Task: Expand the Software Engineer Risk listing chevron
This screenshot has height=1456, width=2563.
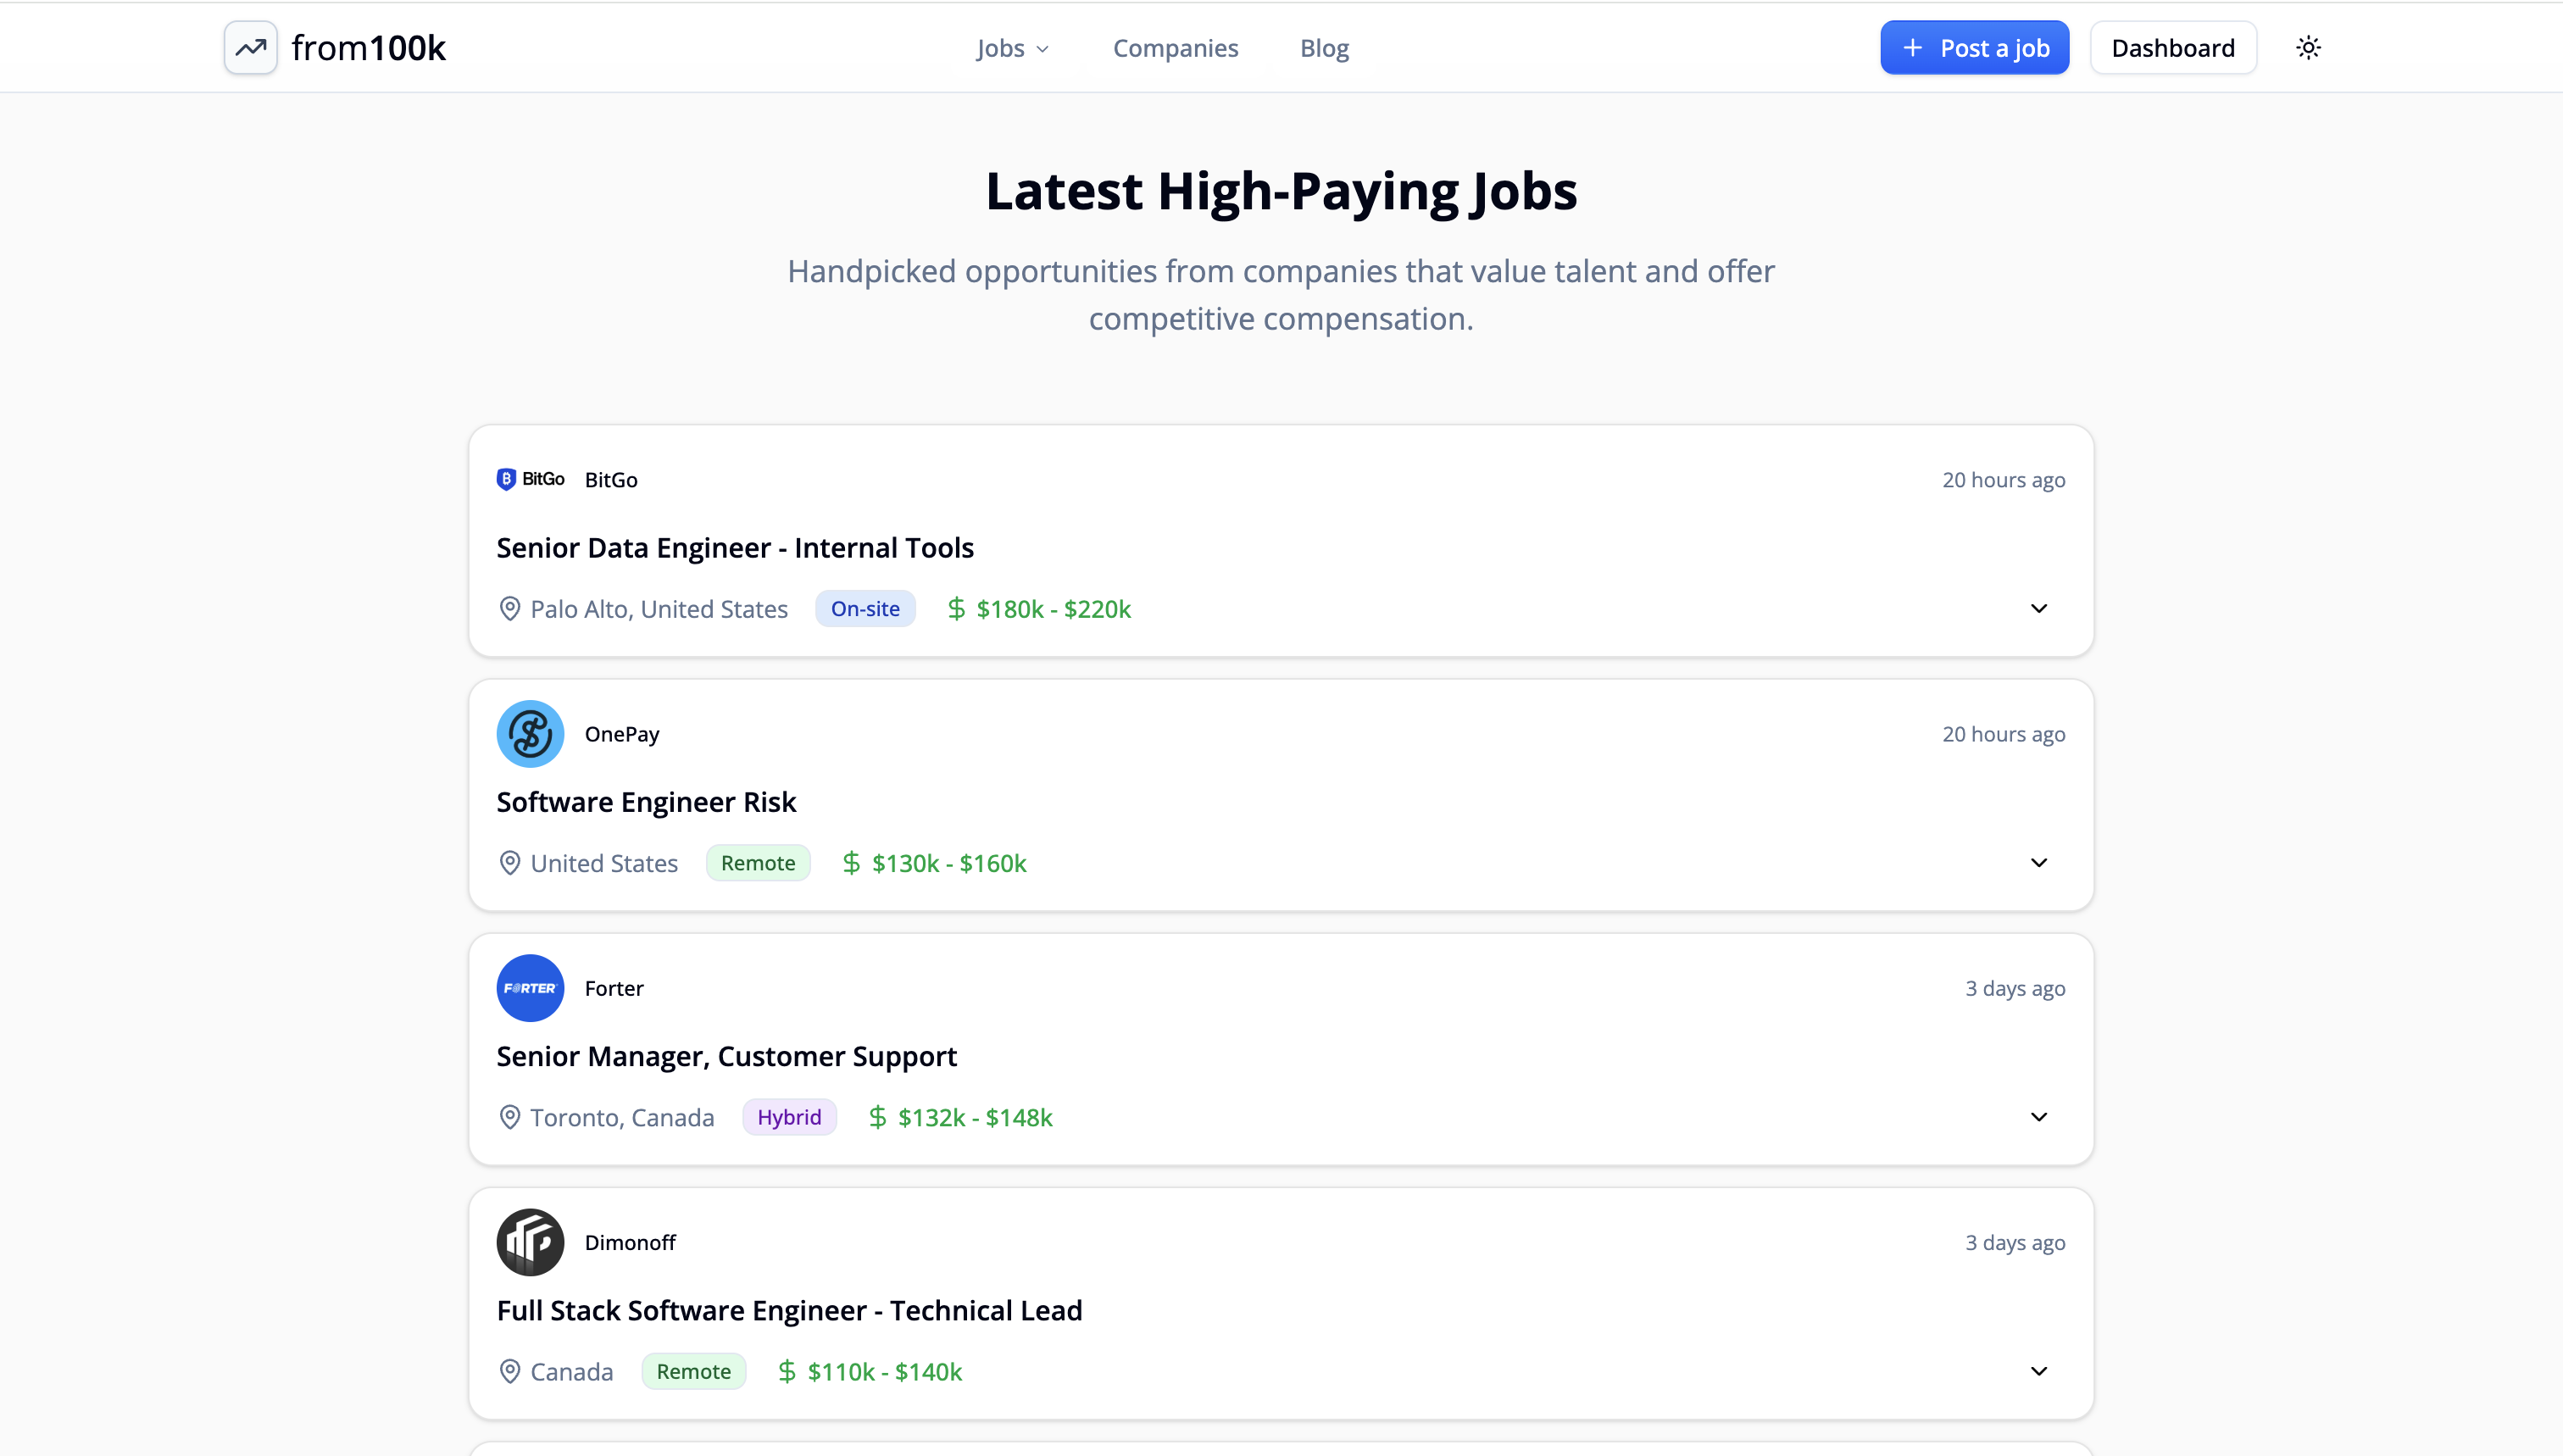Action: click(2038, 863)
